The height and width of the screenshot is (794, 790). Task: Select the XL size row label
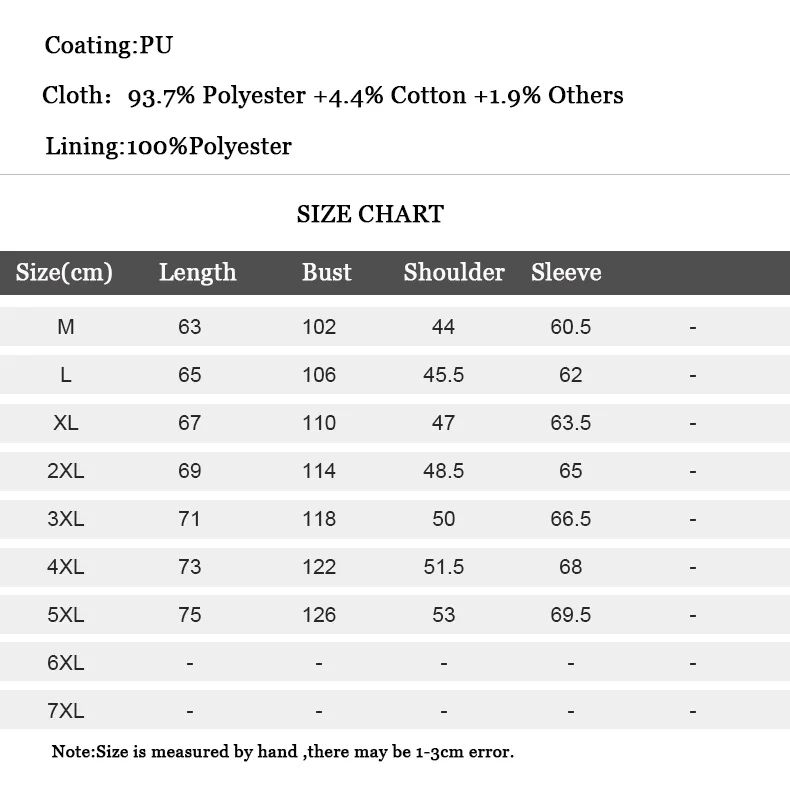[x=66, y=423]
